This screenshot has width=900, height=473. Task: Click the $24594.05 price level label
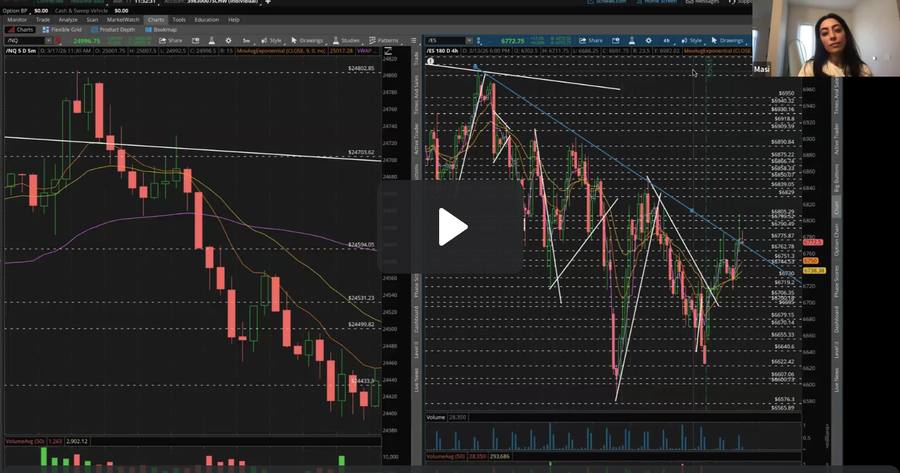[361, 245]
